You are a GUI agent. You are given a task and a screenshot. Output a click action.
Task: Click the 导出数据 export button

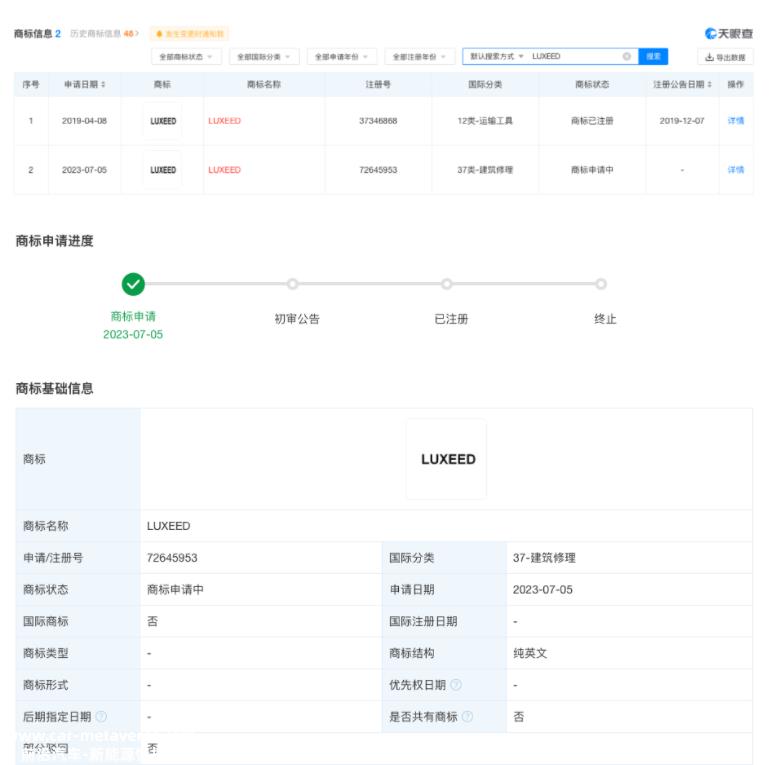coord(725,57)
